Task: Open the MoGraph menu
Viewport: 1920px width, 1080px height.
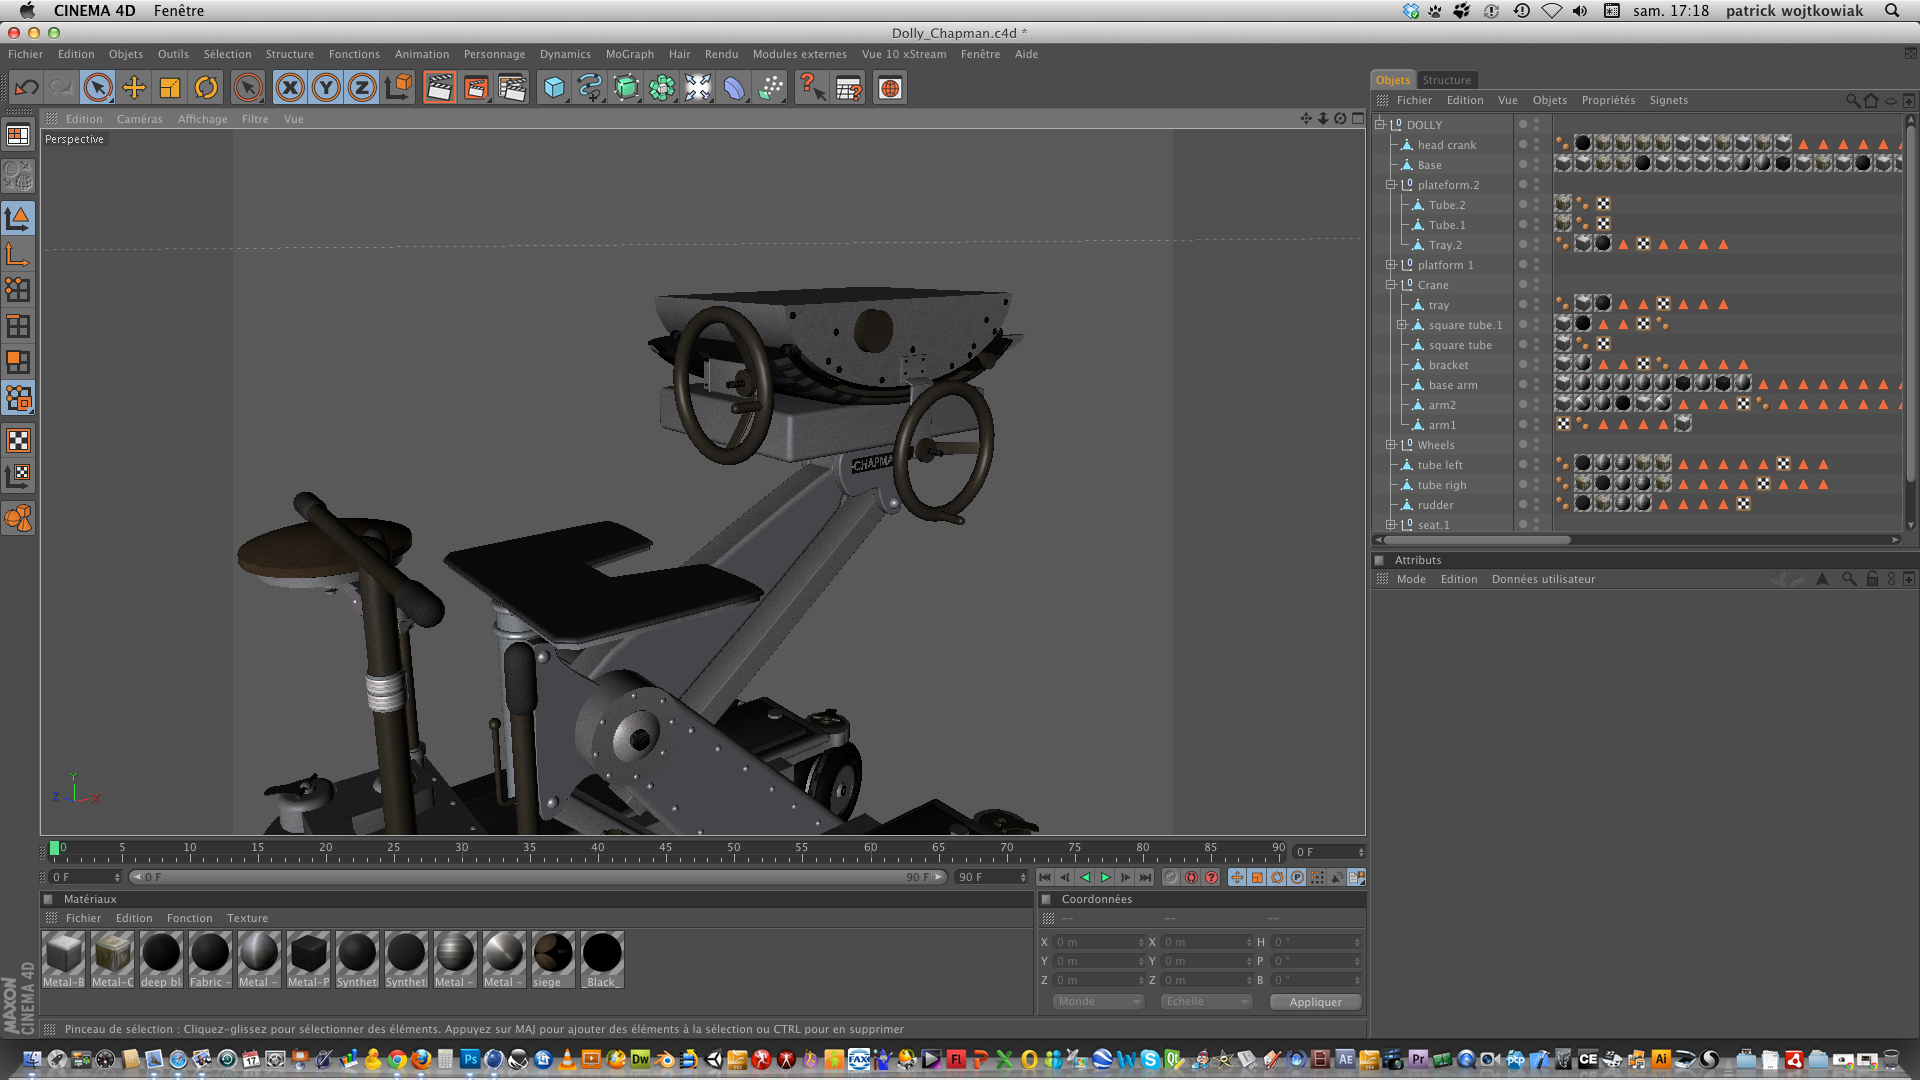Action: pyautogui.click(x=629, y=54)
